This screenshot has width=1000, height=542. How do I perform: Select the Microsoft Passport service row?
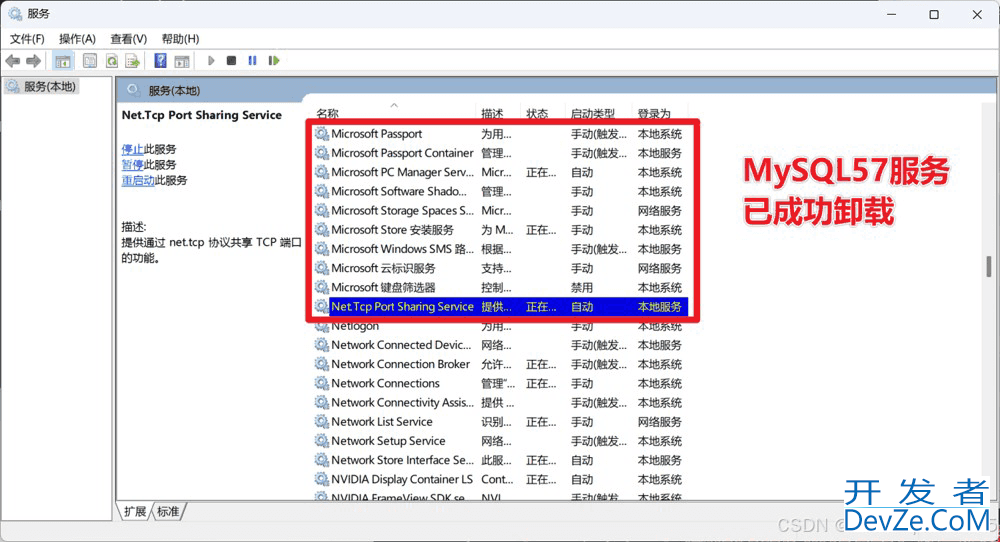tap(501, 134)
